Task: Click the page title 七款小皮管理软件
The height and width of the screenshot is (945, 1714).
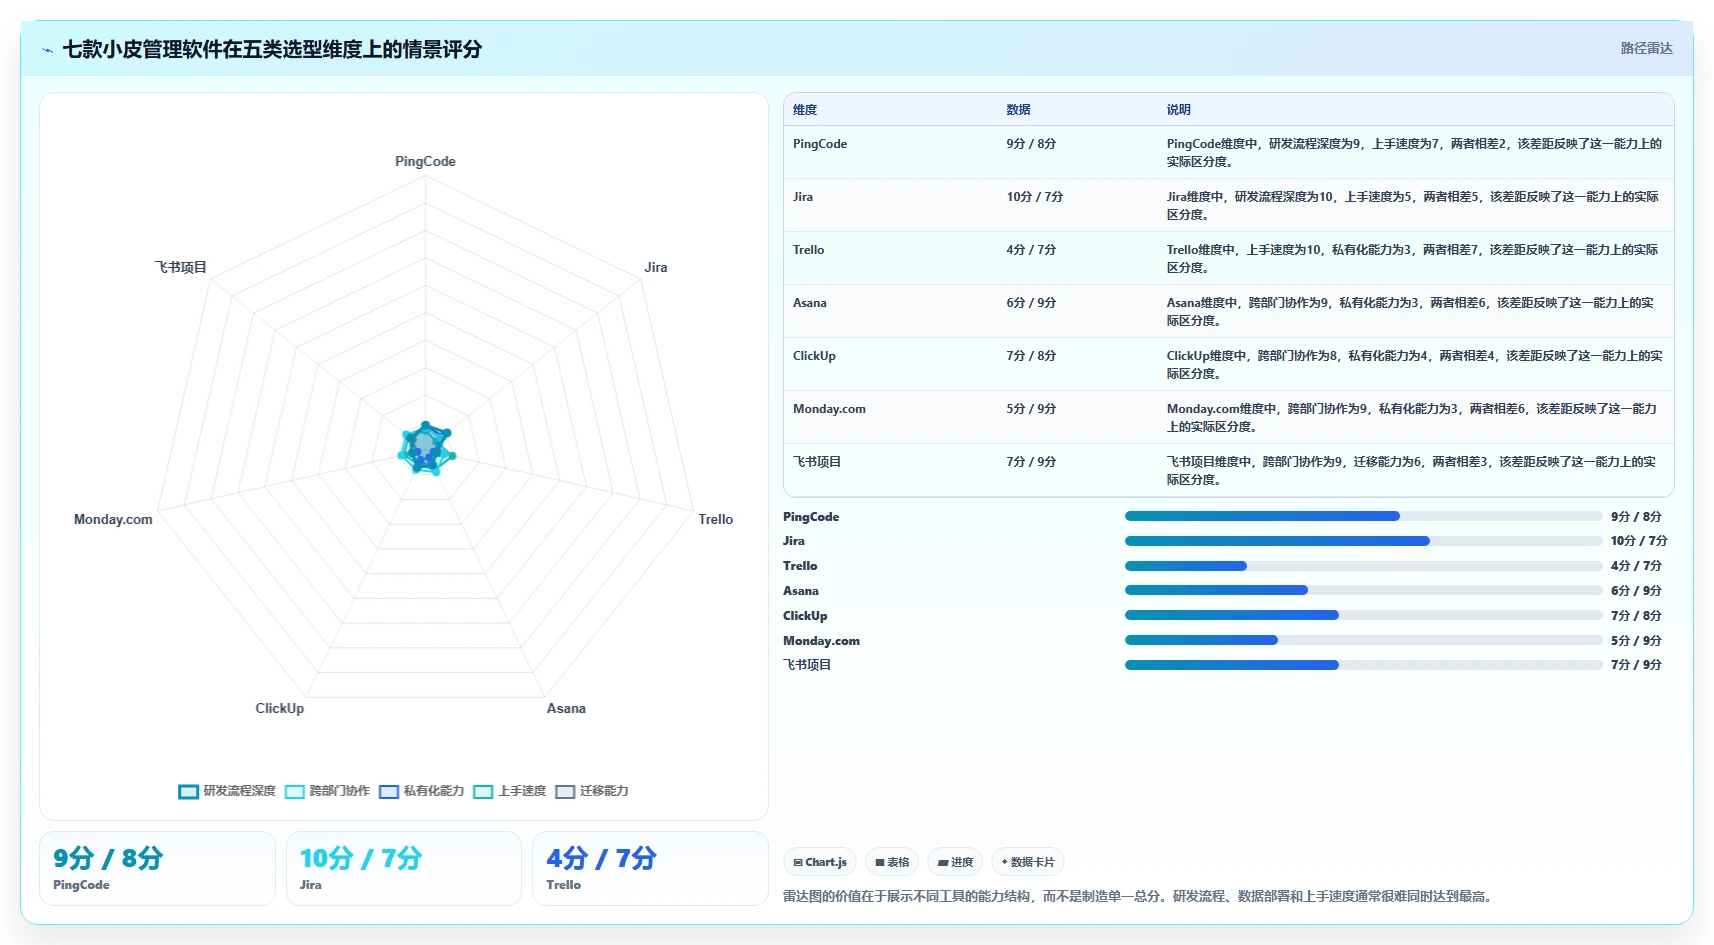Action: point(272,49)
